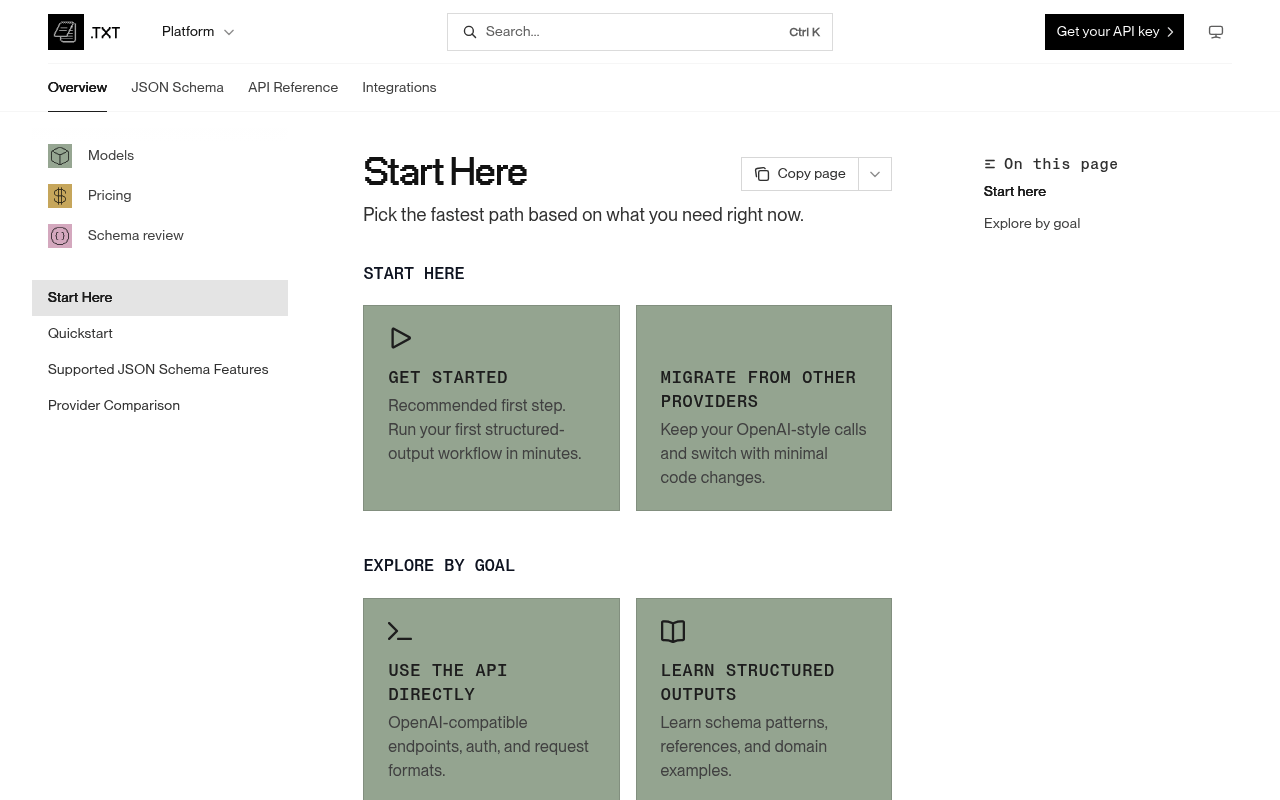The image size is (1280, 800).
Task: Open Learn Structured Outputs card title
Action: 747,683
